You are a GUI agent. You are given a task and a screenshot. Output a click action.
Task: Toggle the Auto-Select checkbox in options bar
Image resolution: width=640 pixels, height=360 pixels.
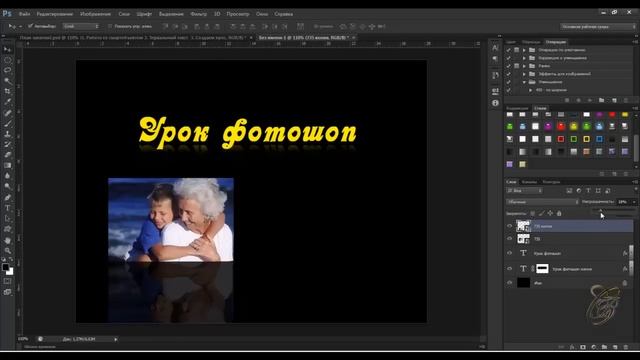(30, 26)
